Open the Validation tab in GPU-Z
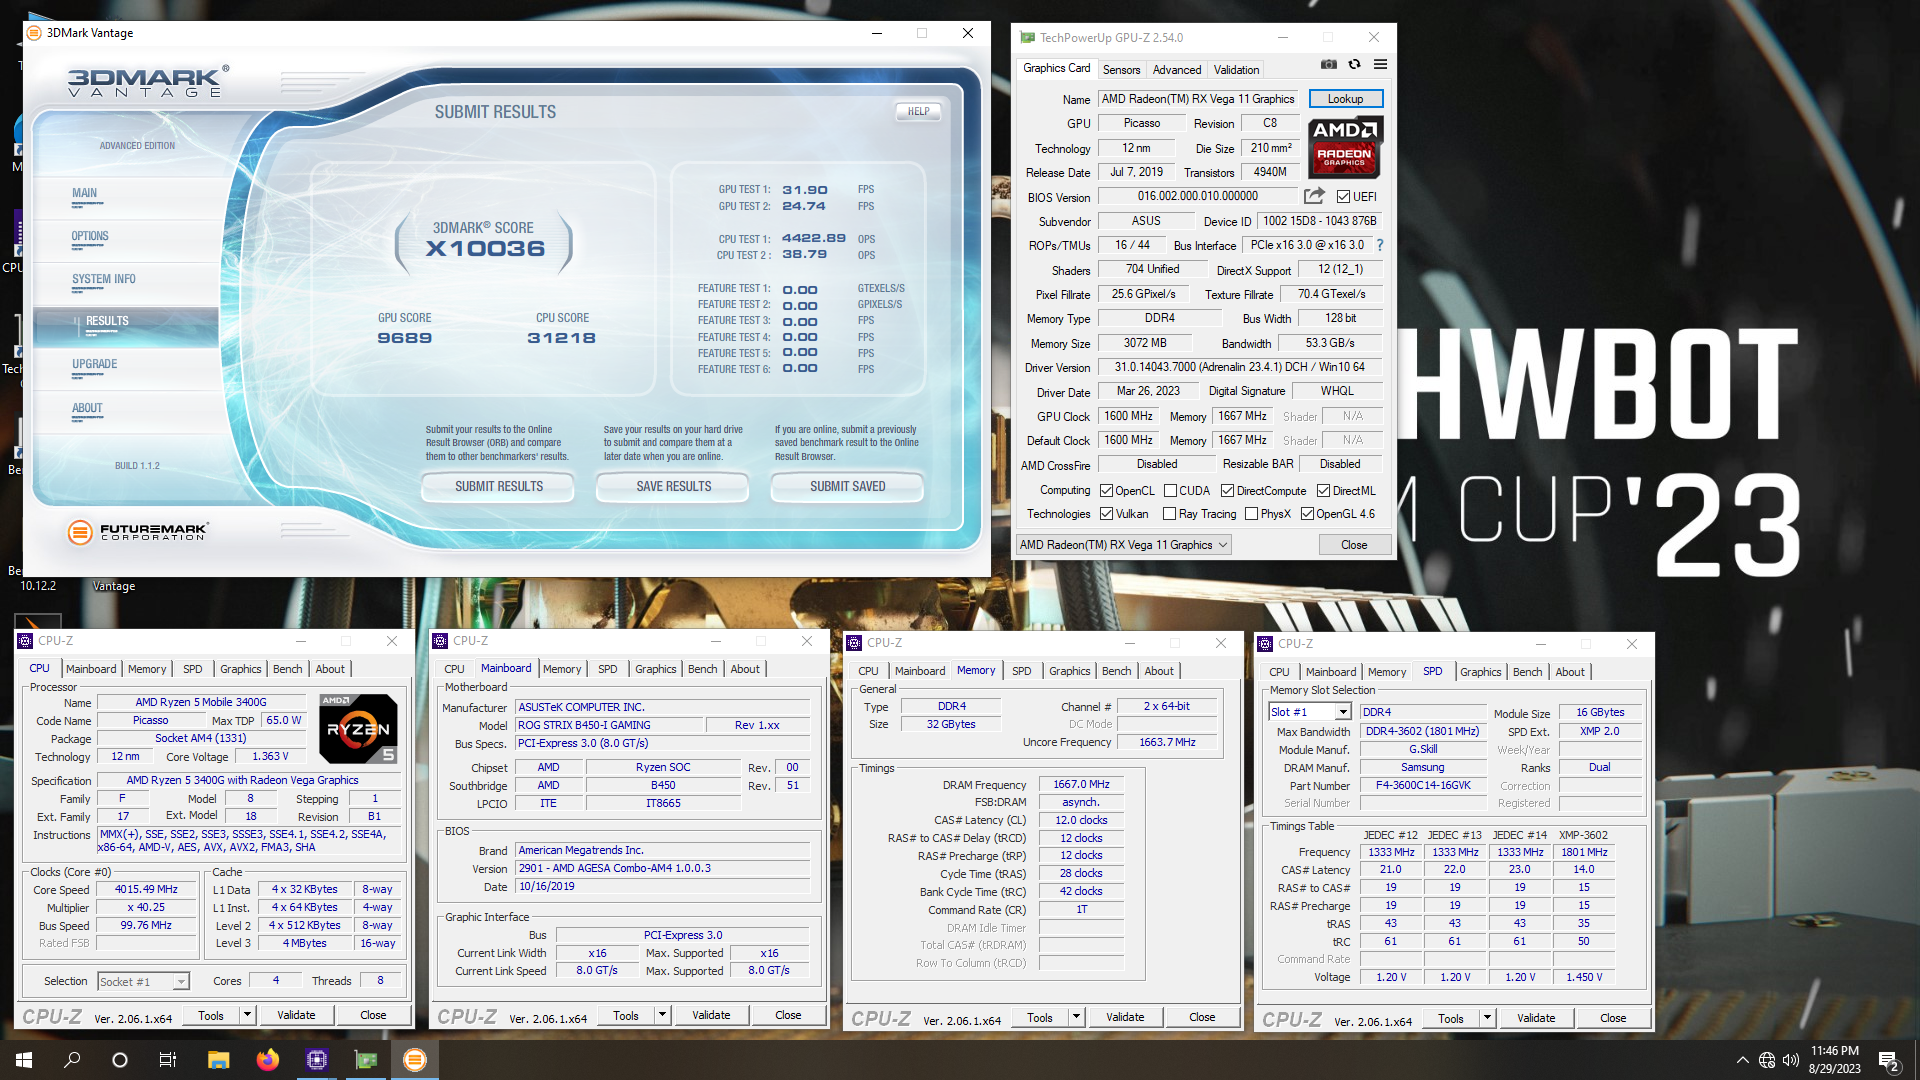 [1236, 70]
